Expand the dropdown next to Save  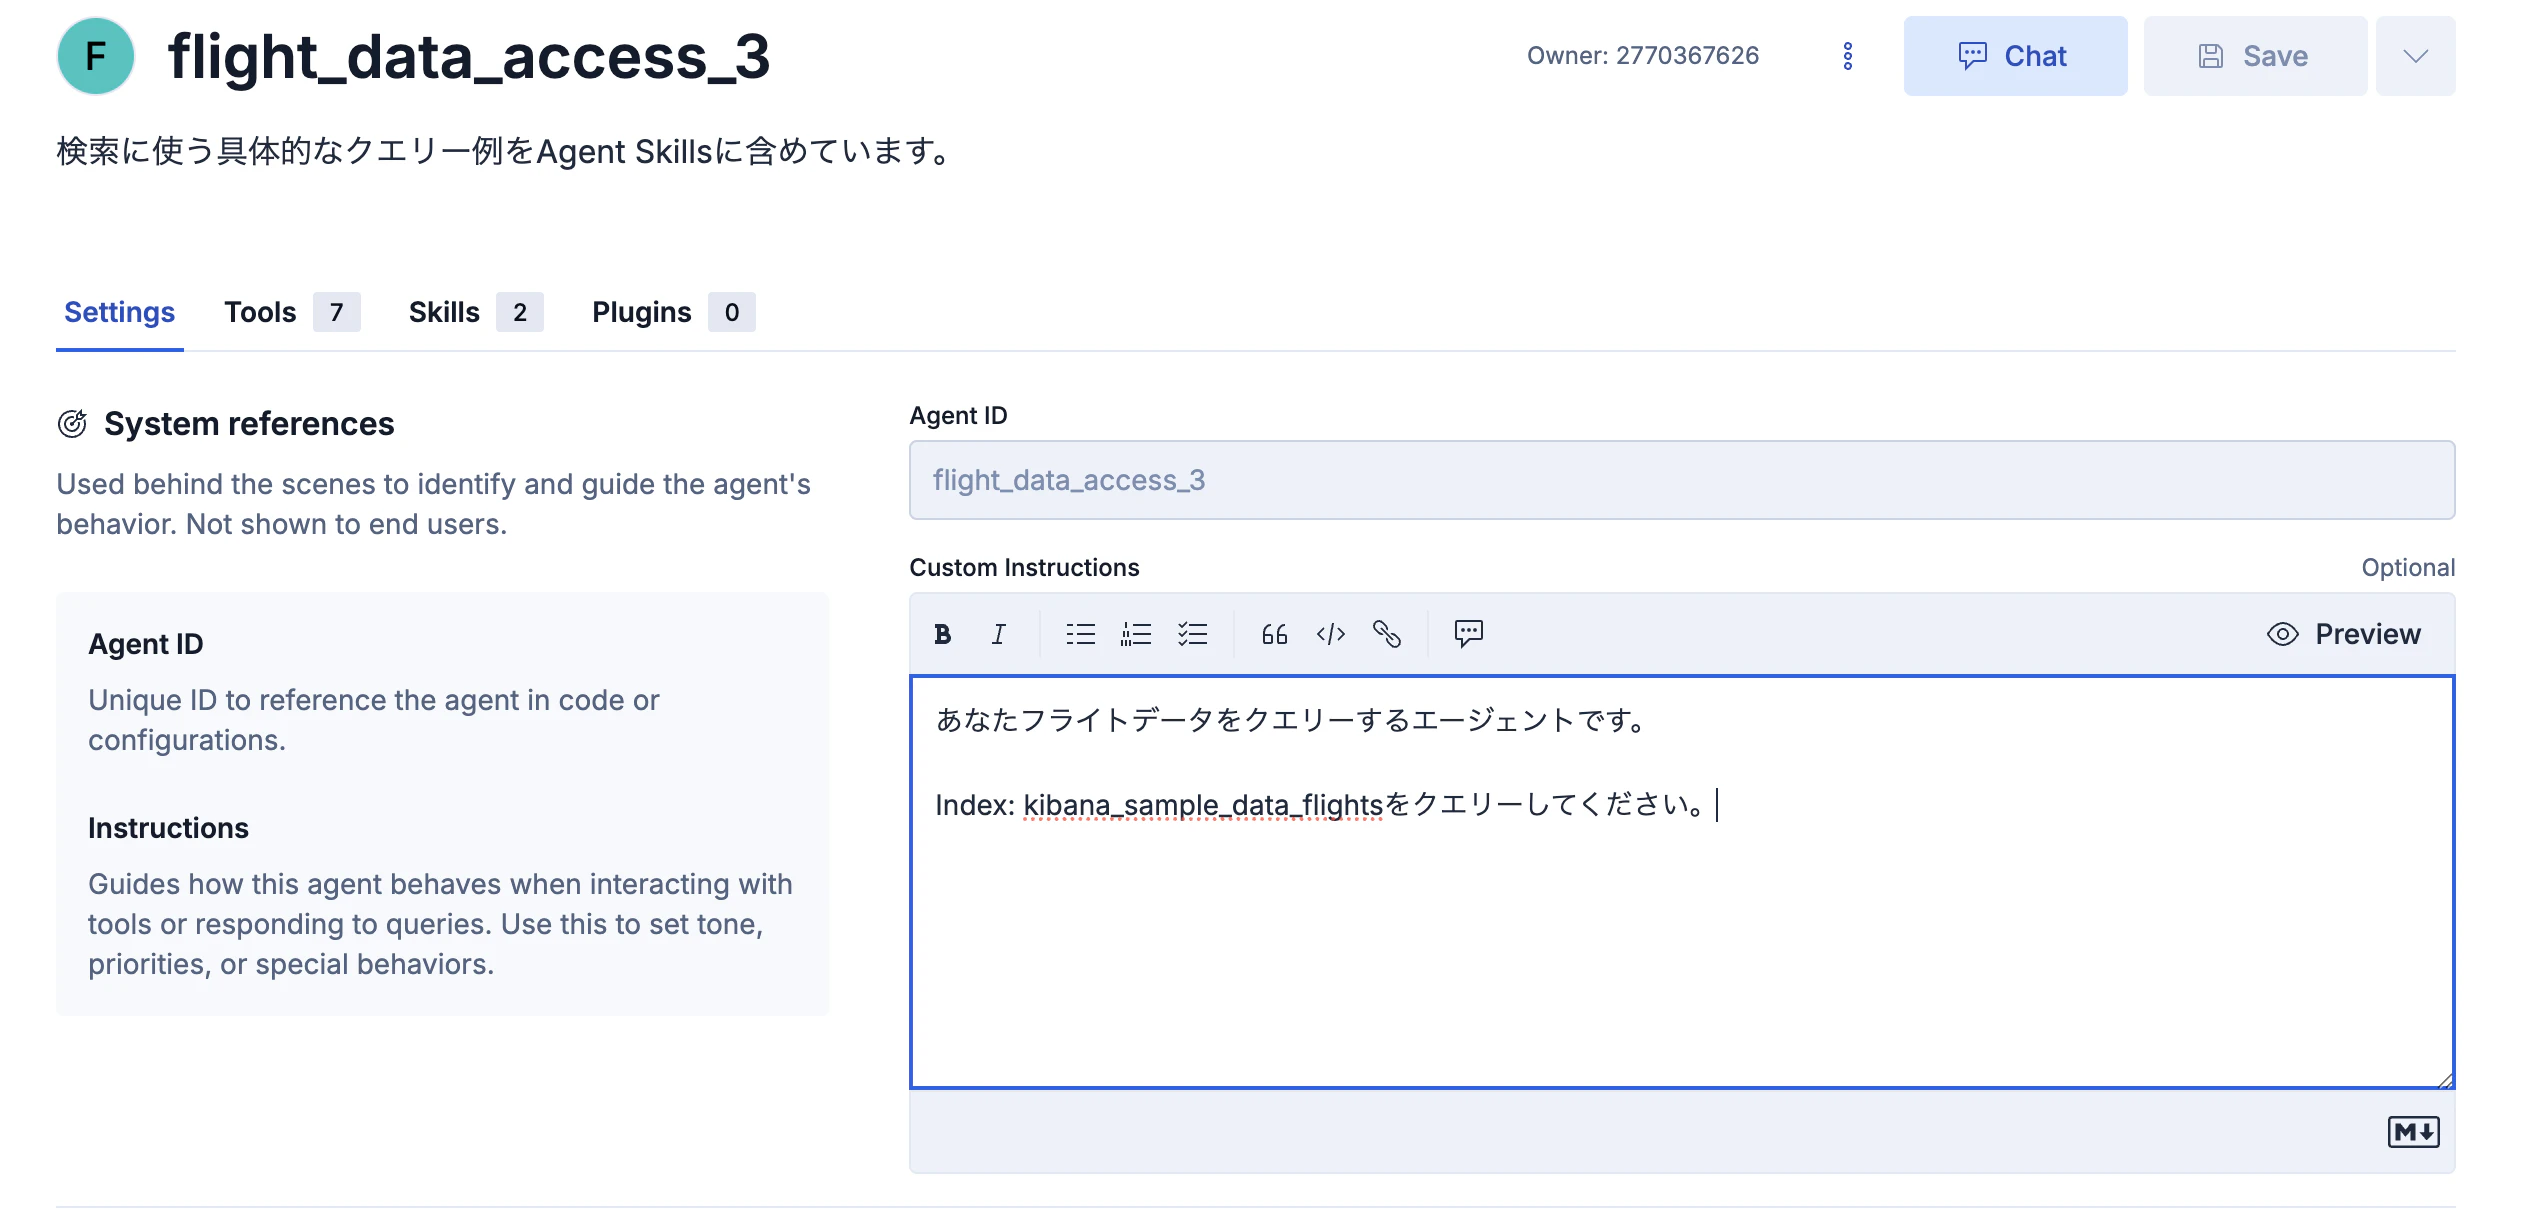click(2415, 55)
